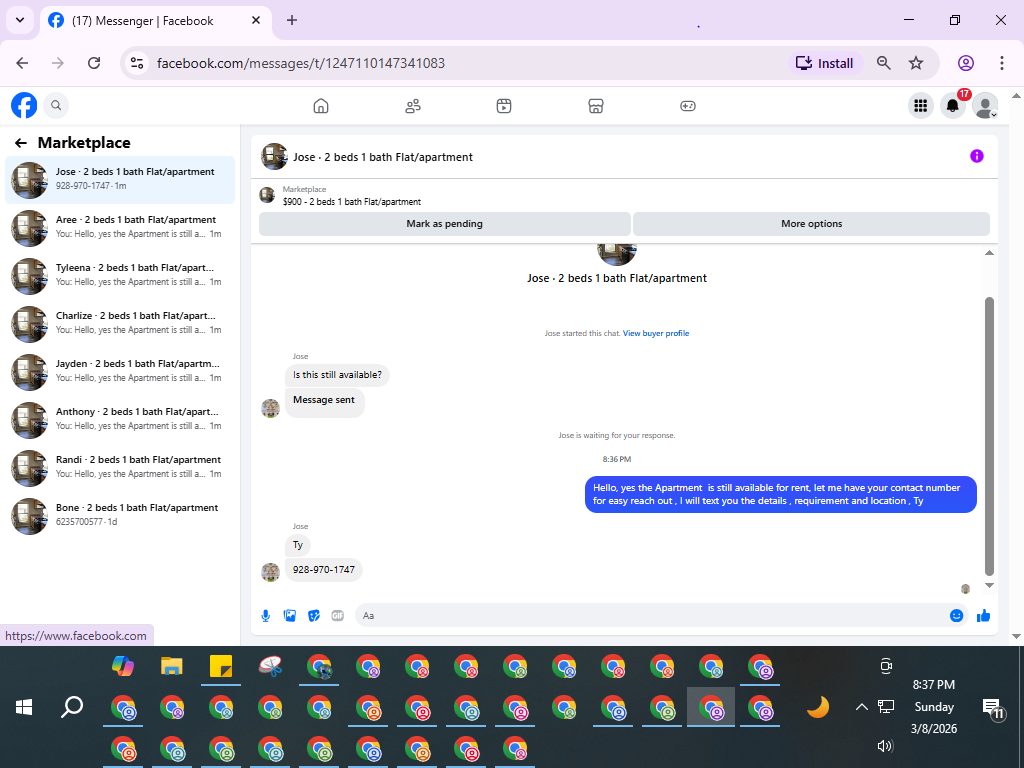Viewport: 1024px width, 768px height.
Task: Open Jose conversation in the list
Action: (x=120, y=180)
